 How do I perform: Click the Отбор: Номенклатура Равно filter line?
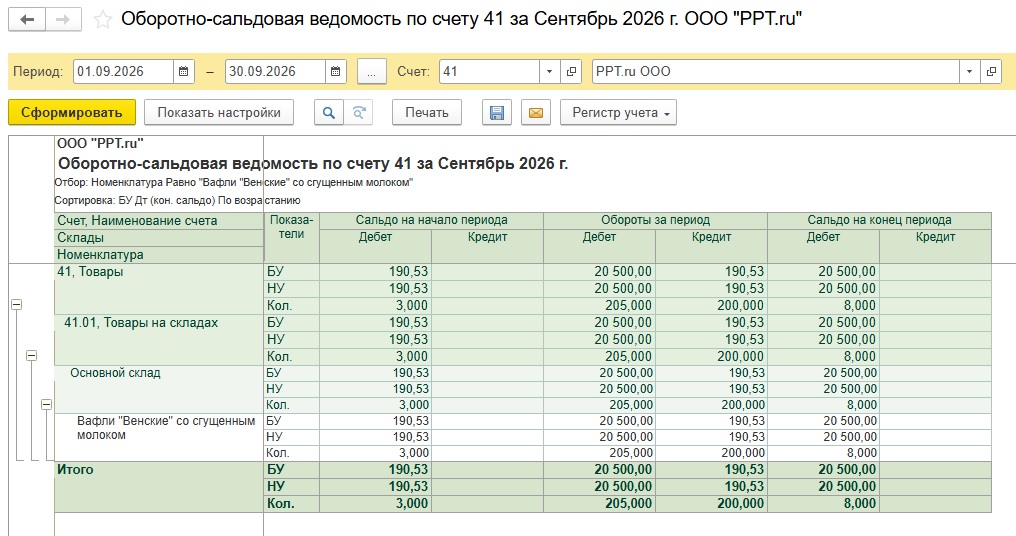pos(233,183)
